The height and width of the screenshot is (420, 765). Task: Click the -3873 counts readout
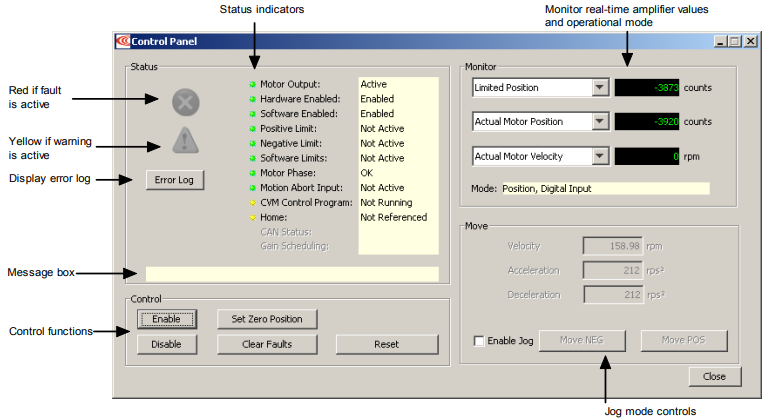[647, 88]
